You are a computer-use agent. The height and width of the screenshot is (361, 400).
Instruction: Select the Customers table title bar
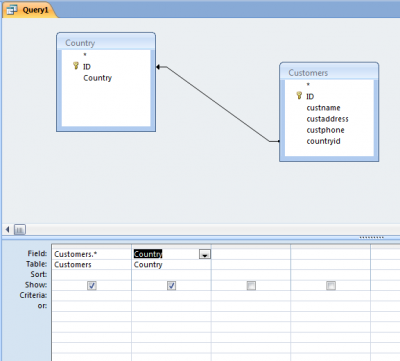coord(329,72)
